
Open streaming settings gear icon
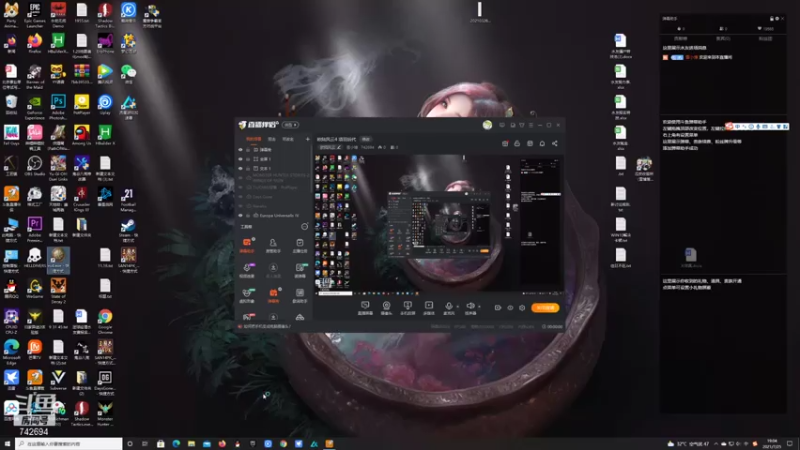[x=522, y=308]
